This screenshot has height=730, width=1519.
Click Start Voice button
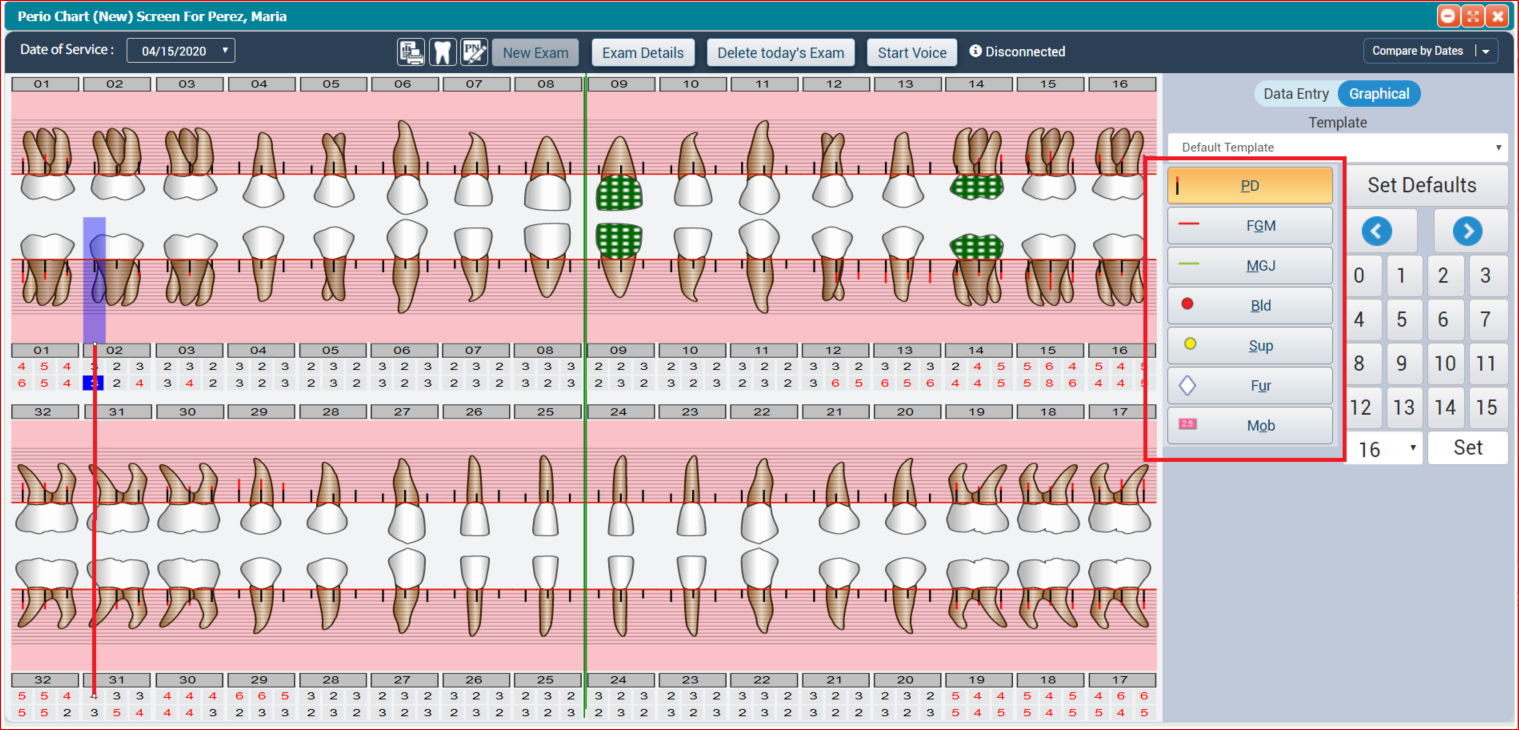click(x=912, y=53)
